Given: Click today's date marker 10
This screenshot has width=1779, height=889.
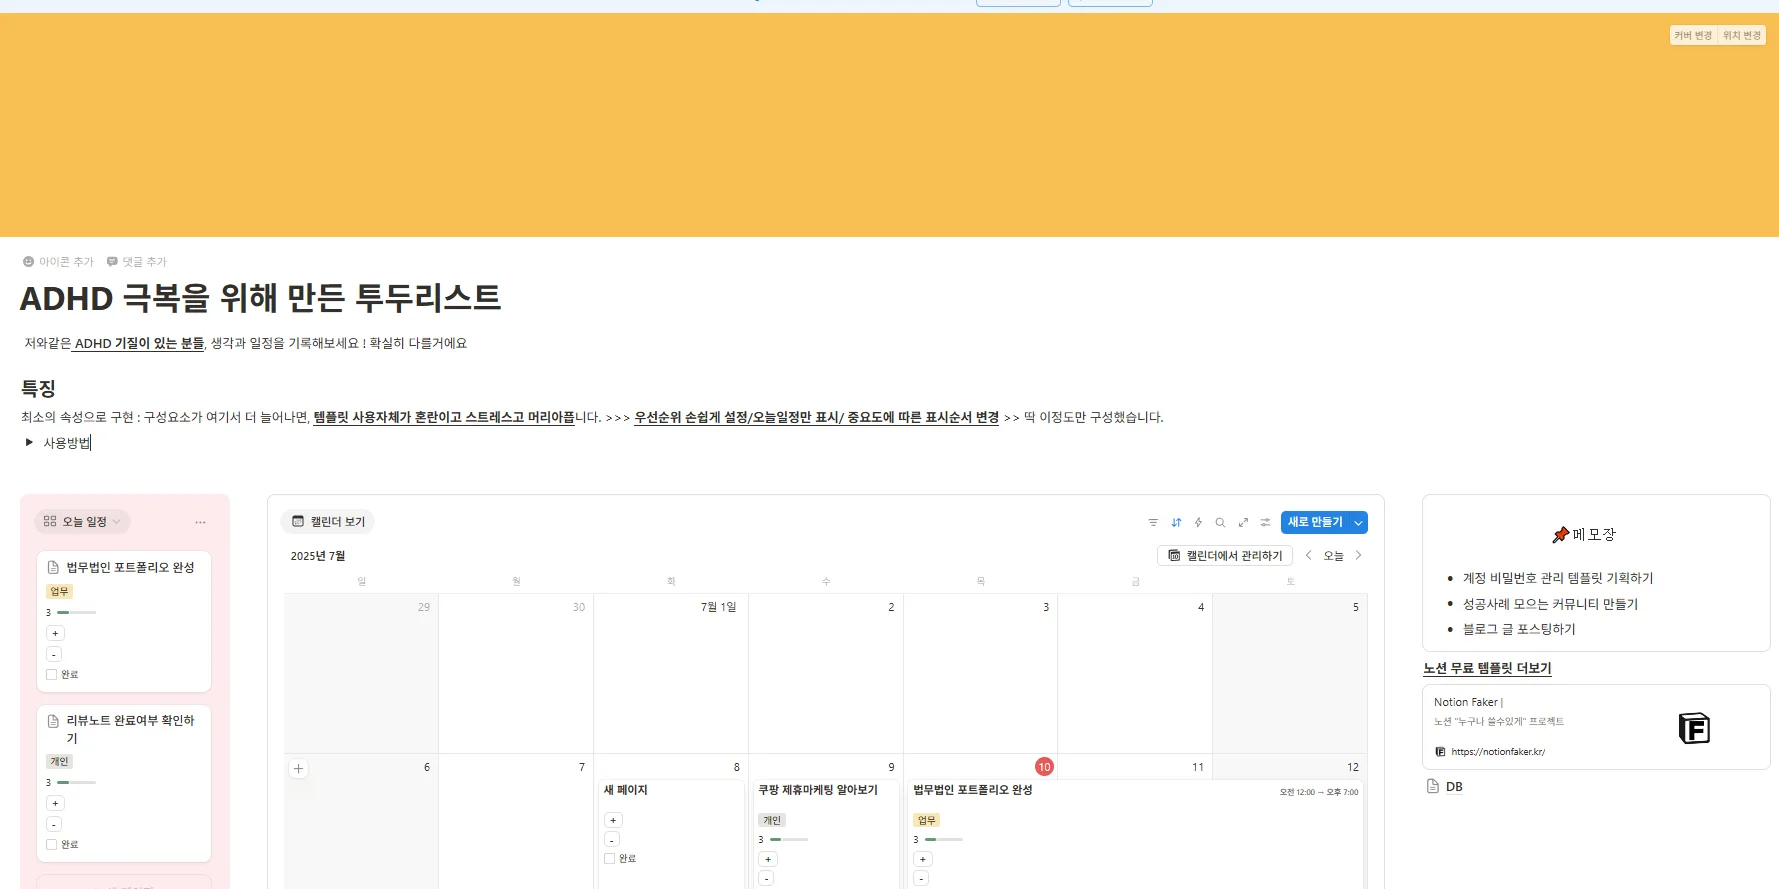Looking at the screenshot, I should click(1044, 767).
